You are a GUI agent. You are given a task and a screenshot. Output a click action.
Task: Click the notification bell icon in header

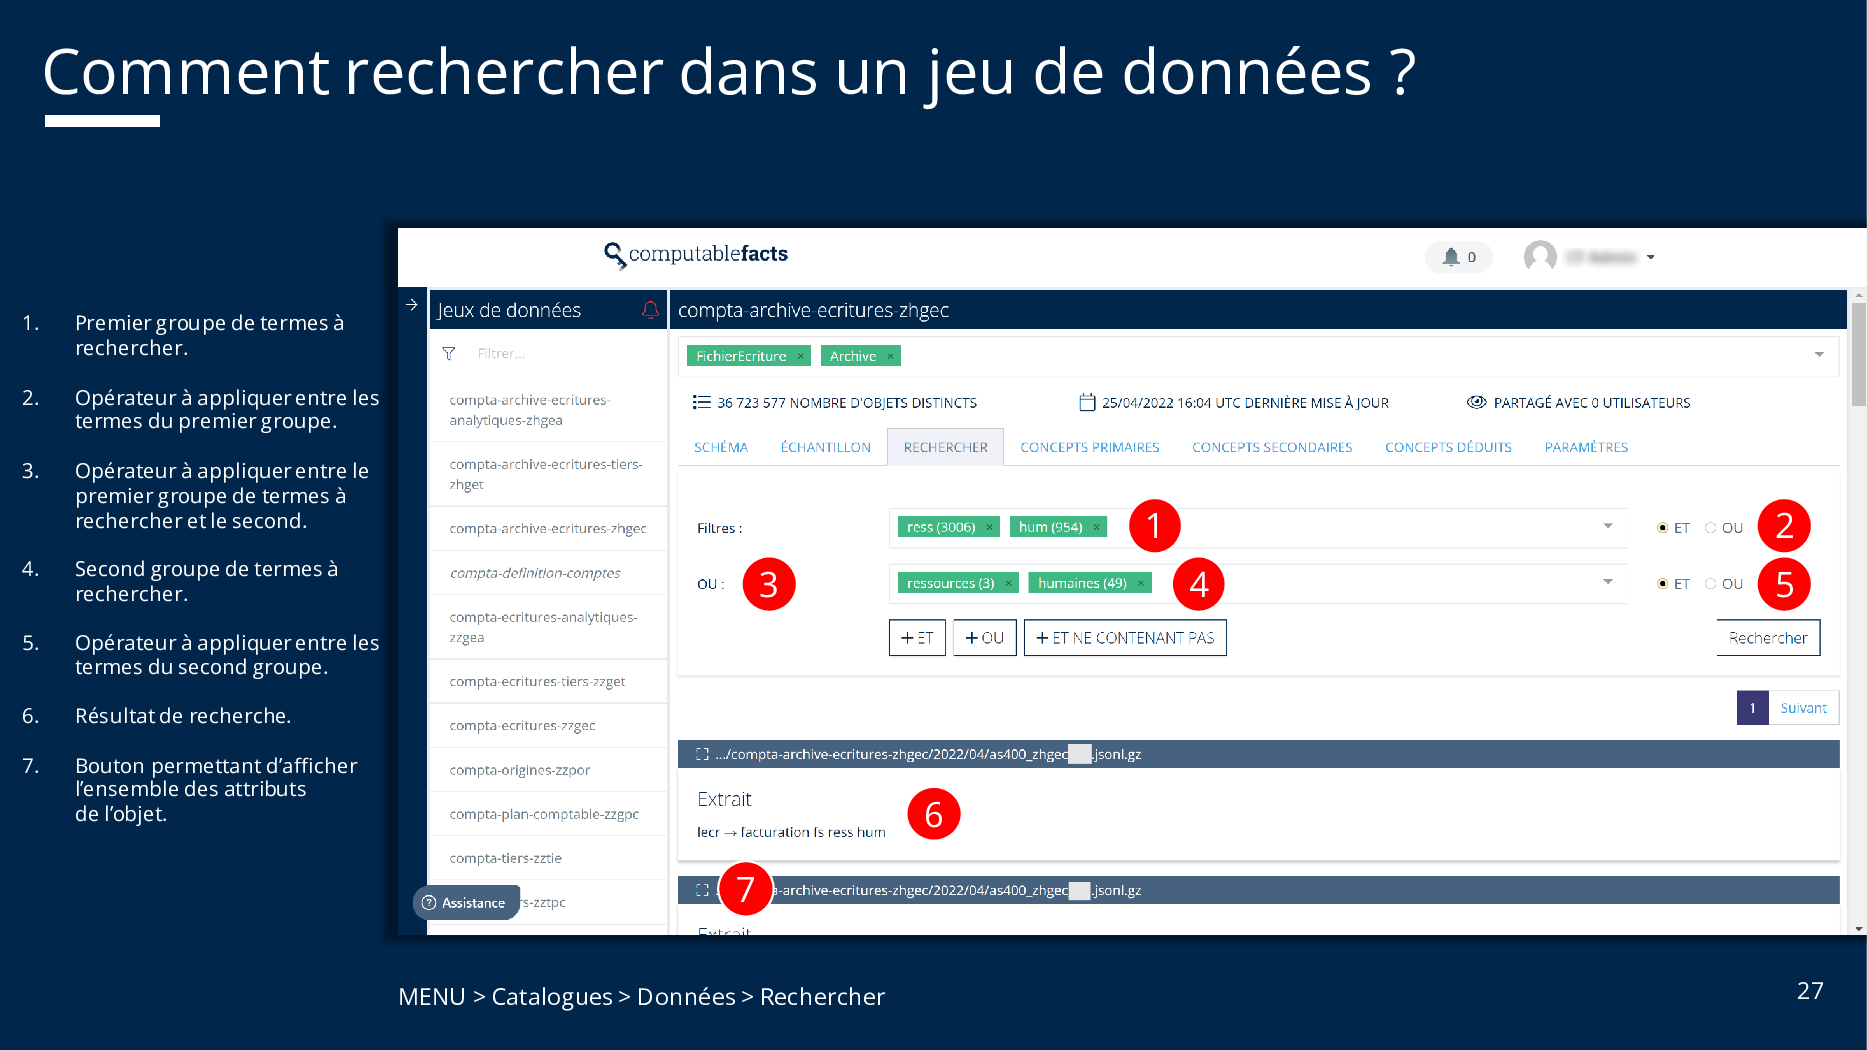tap(1451, 257)
